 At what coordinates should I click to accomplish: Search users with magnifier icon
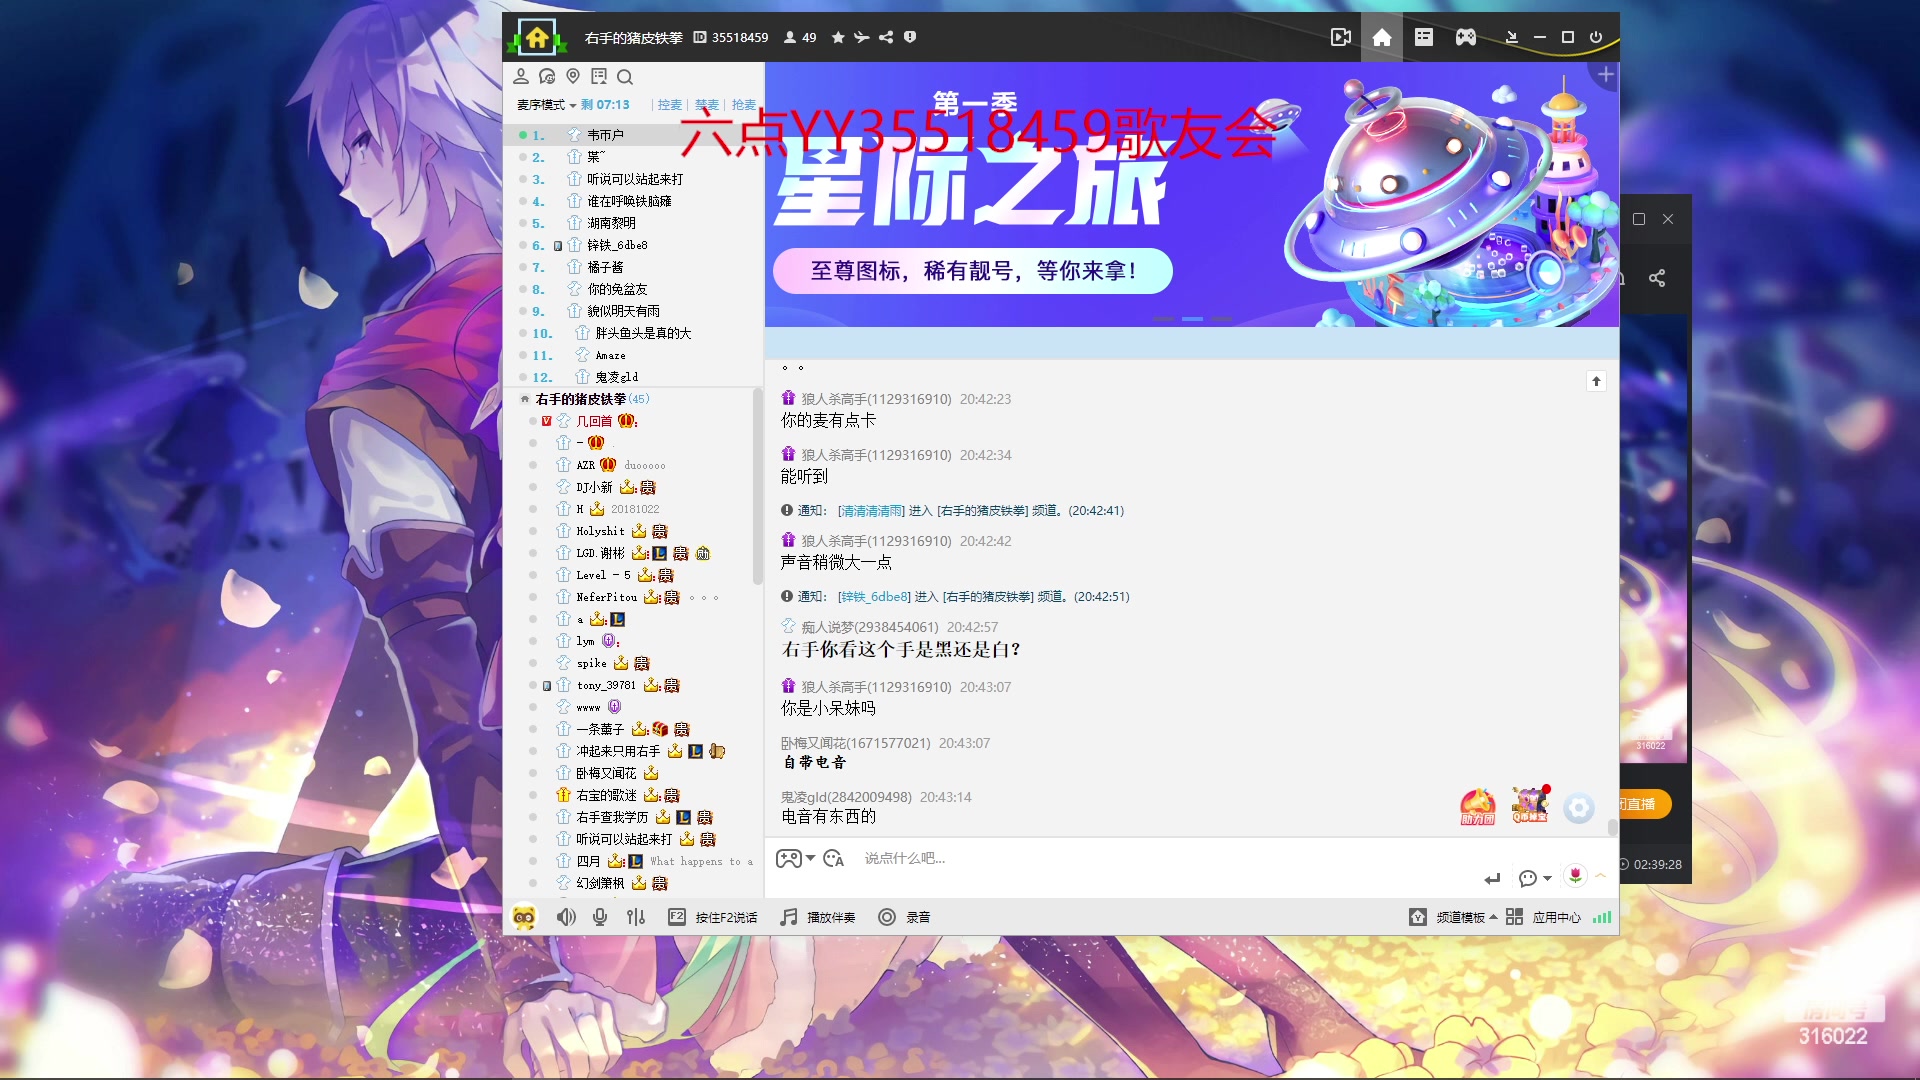(x=625, y=77)
